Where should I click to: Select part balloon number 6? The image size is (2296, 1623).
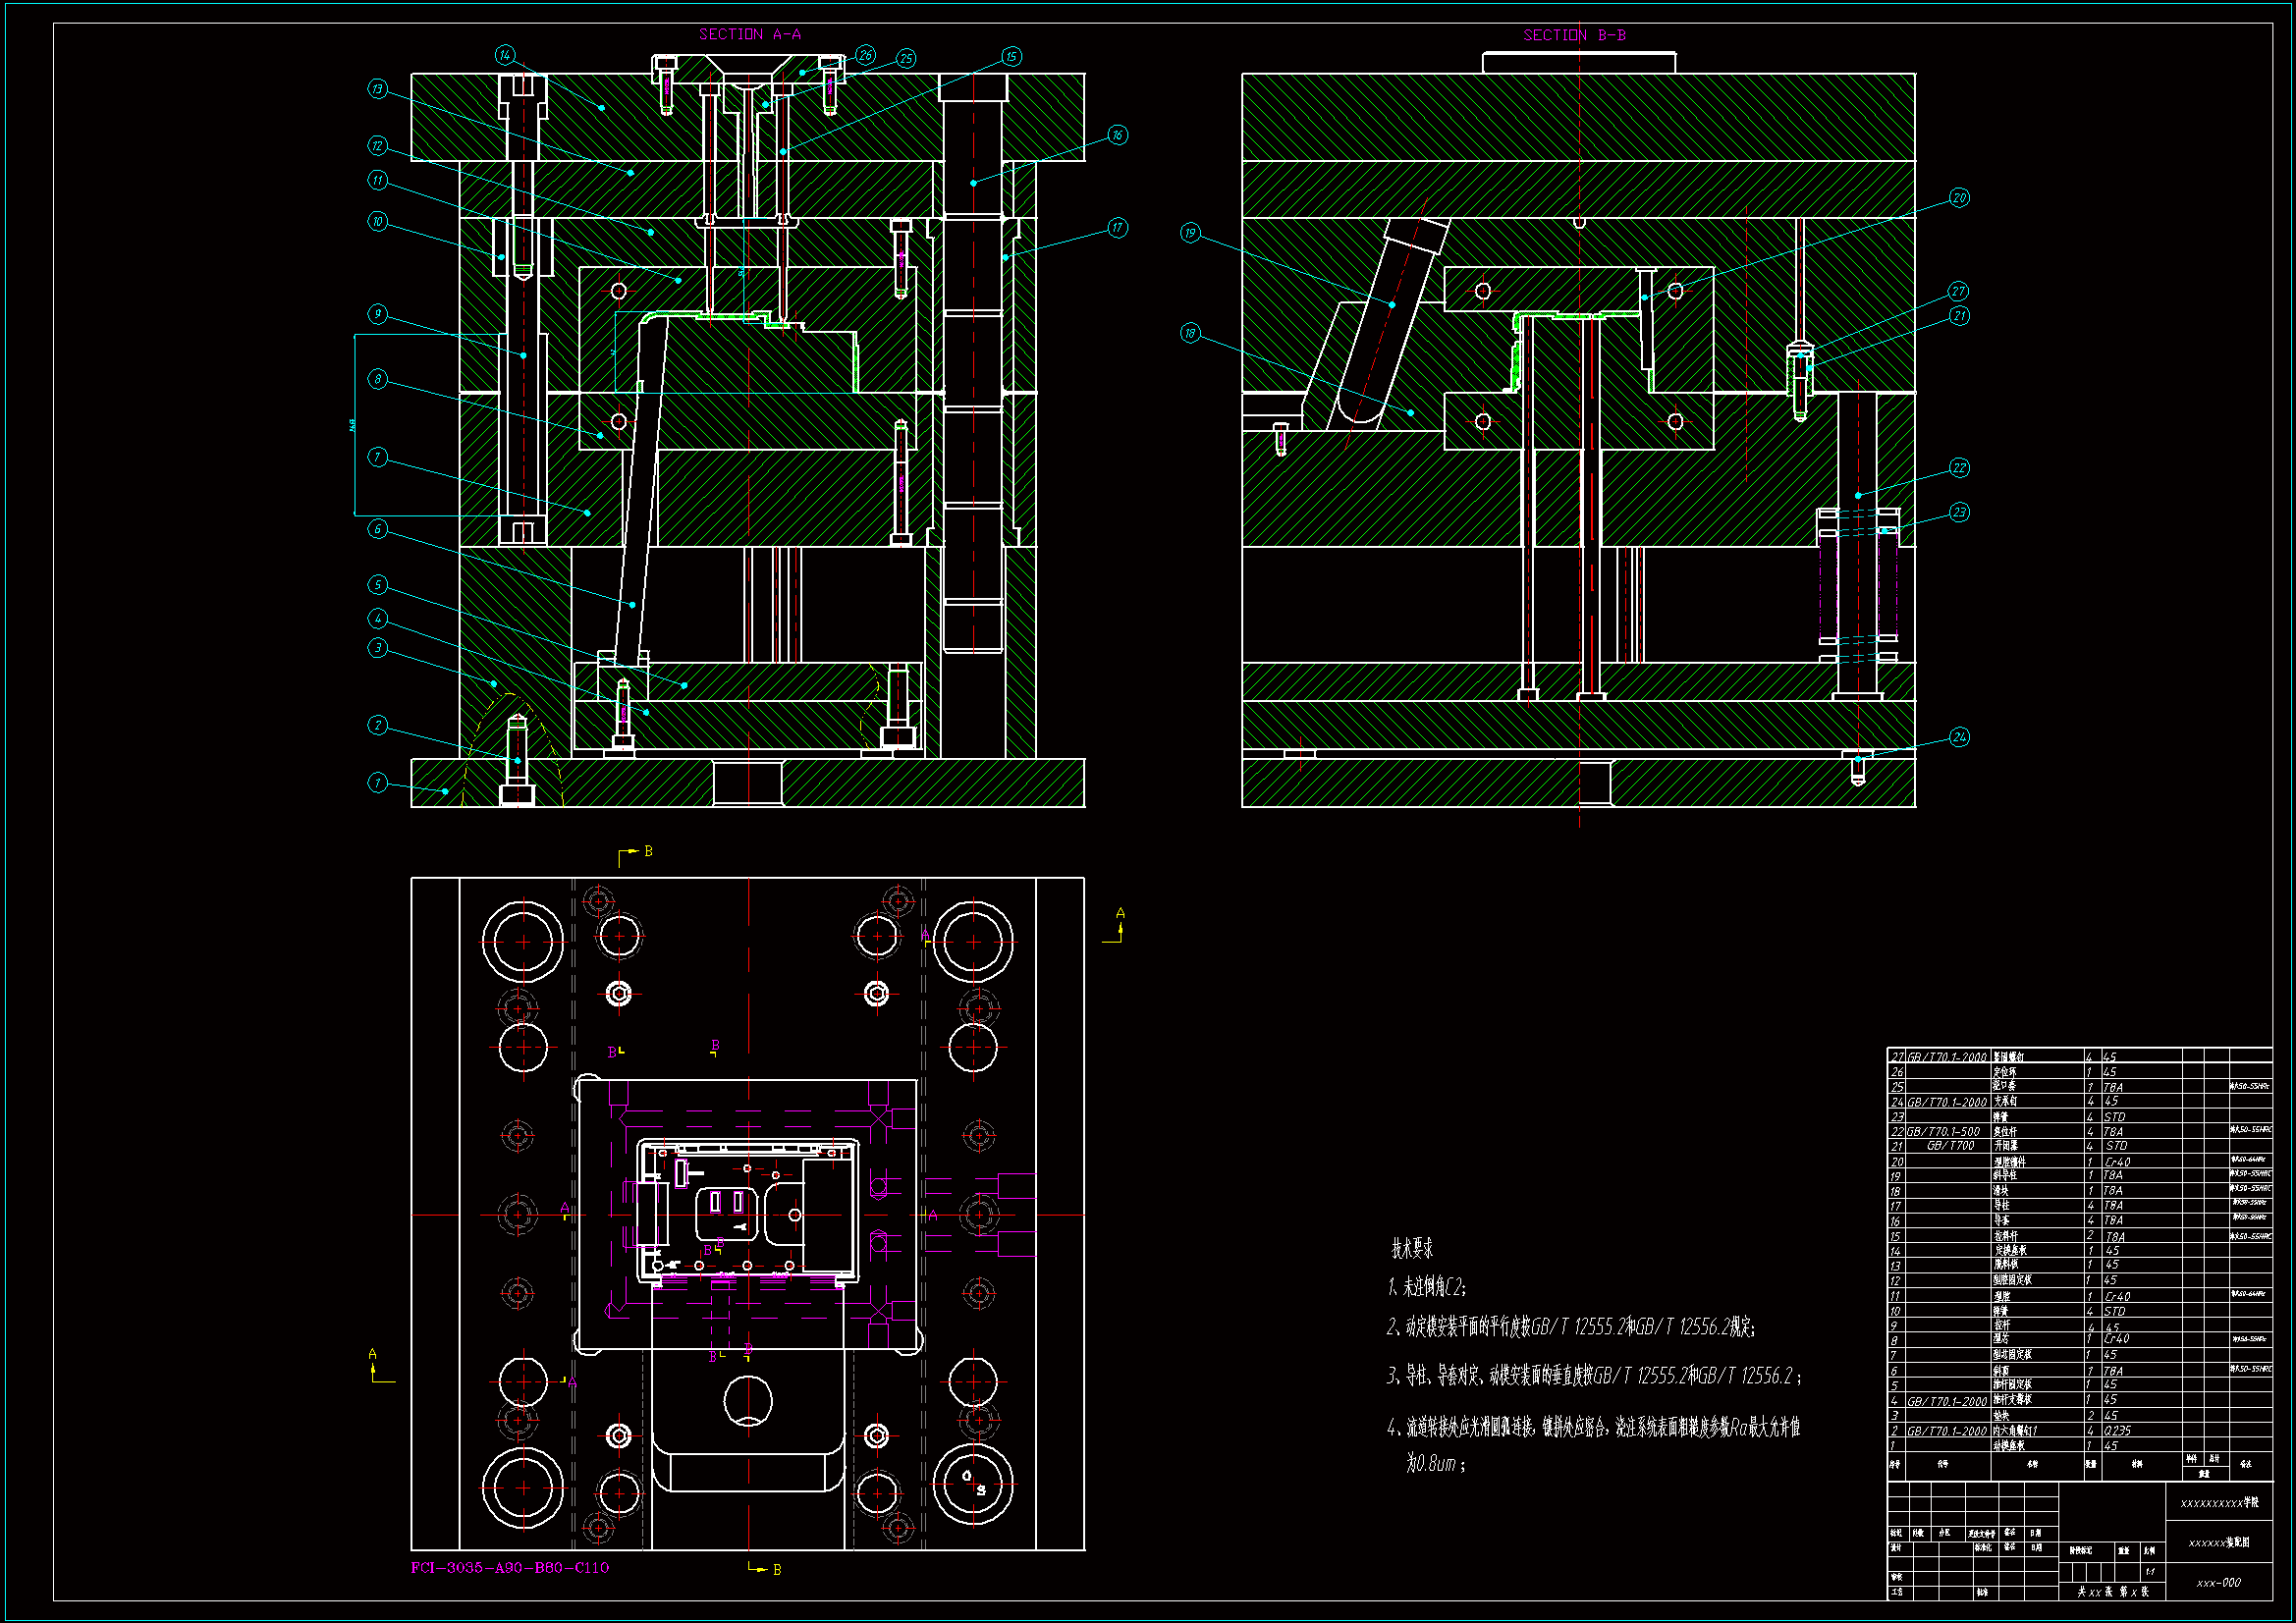377,529
